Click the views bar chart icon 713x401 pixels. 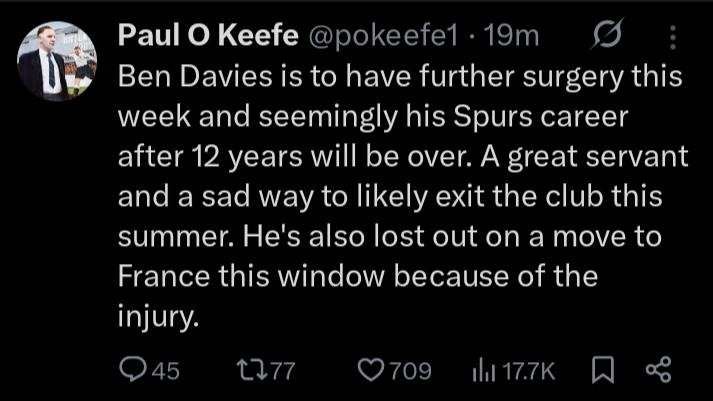(481, 371)
